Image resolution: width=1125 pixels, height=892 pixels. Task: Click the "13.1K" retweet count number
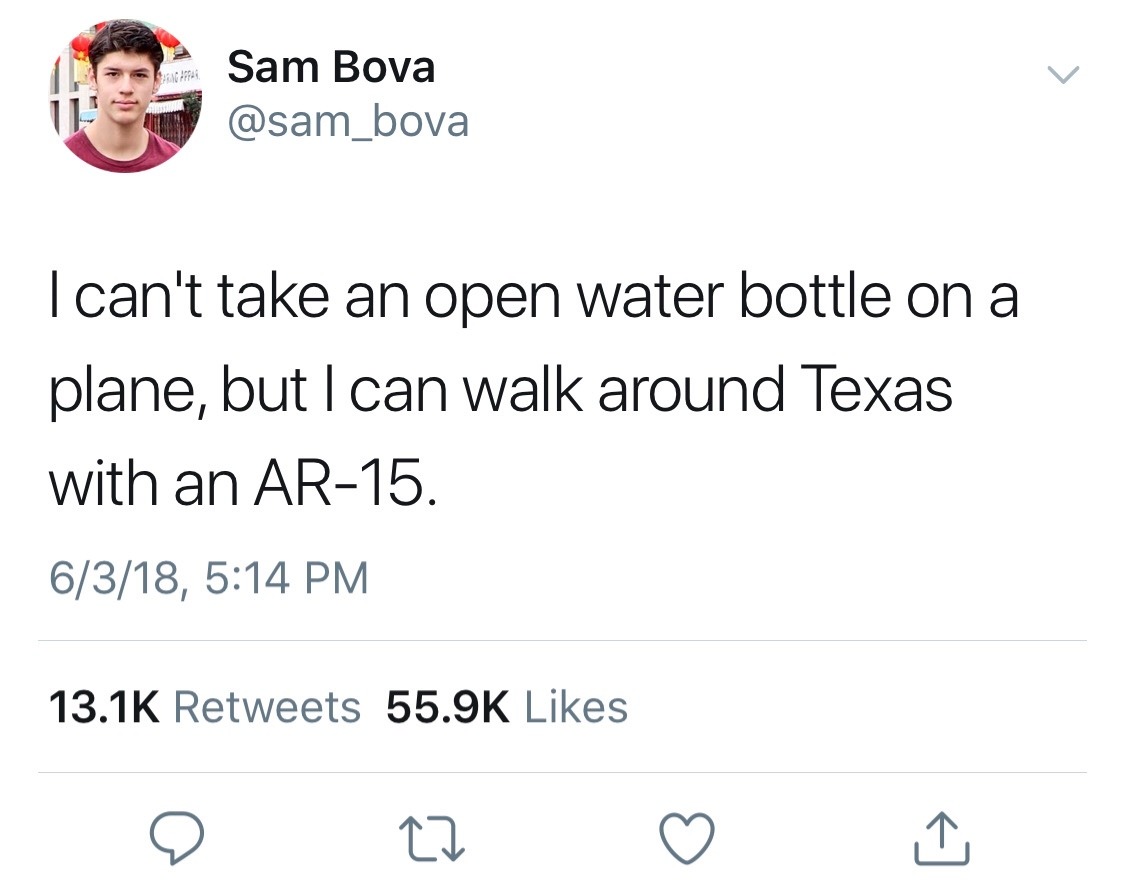tap(104, 707)
